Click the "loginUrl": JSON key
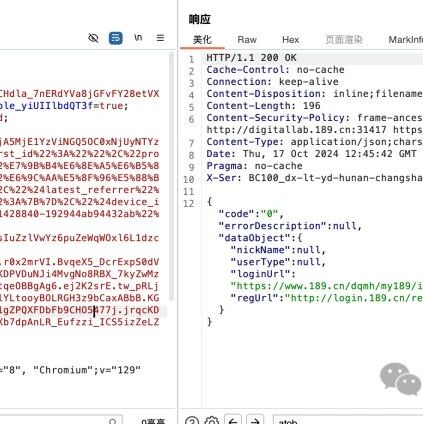This screenshot has width=423, height=424. pos(263,274)
